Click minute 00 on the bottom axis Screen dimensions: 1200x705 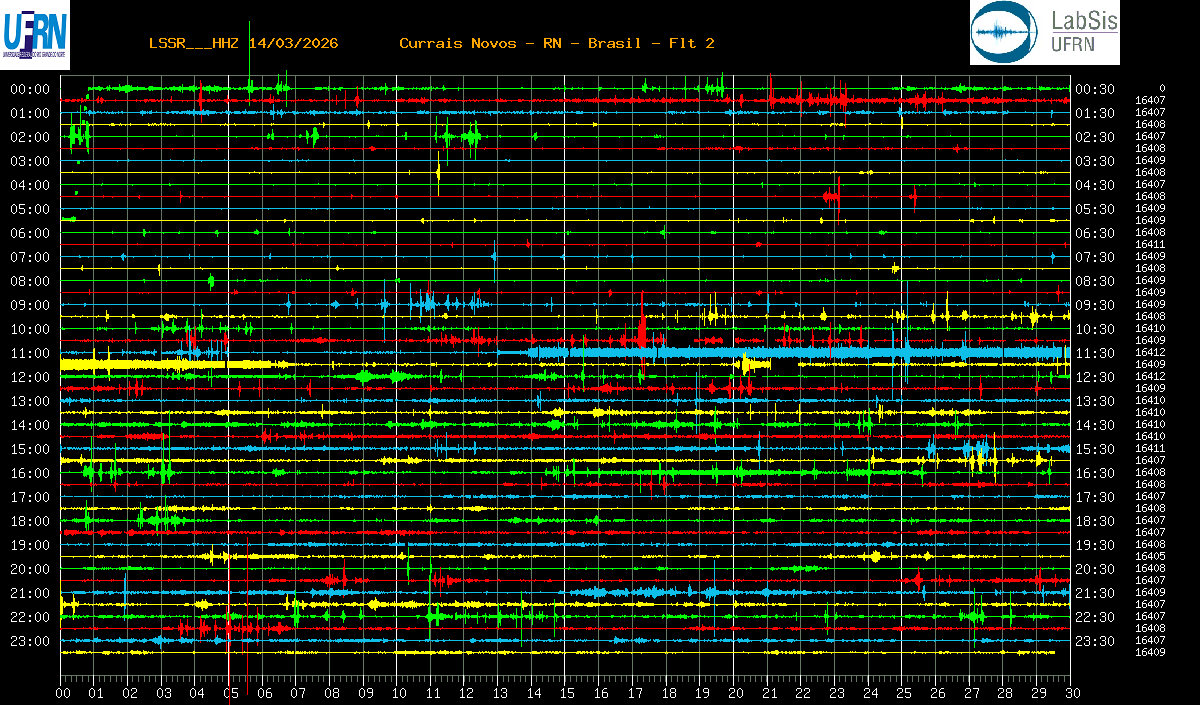pos(63,692)
